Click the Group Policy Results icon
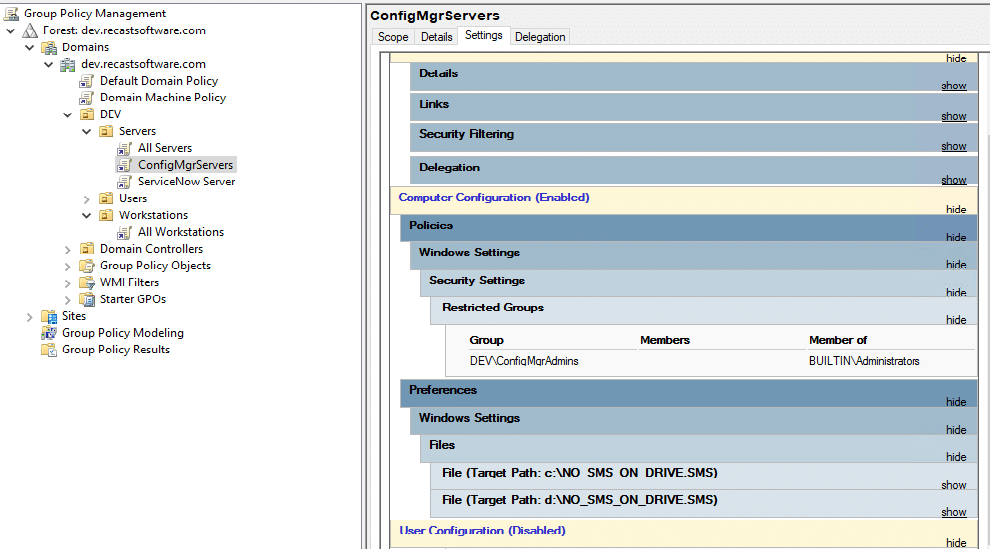 click(48, 350)
